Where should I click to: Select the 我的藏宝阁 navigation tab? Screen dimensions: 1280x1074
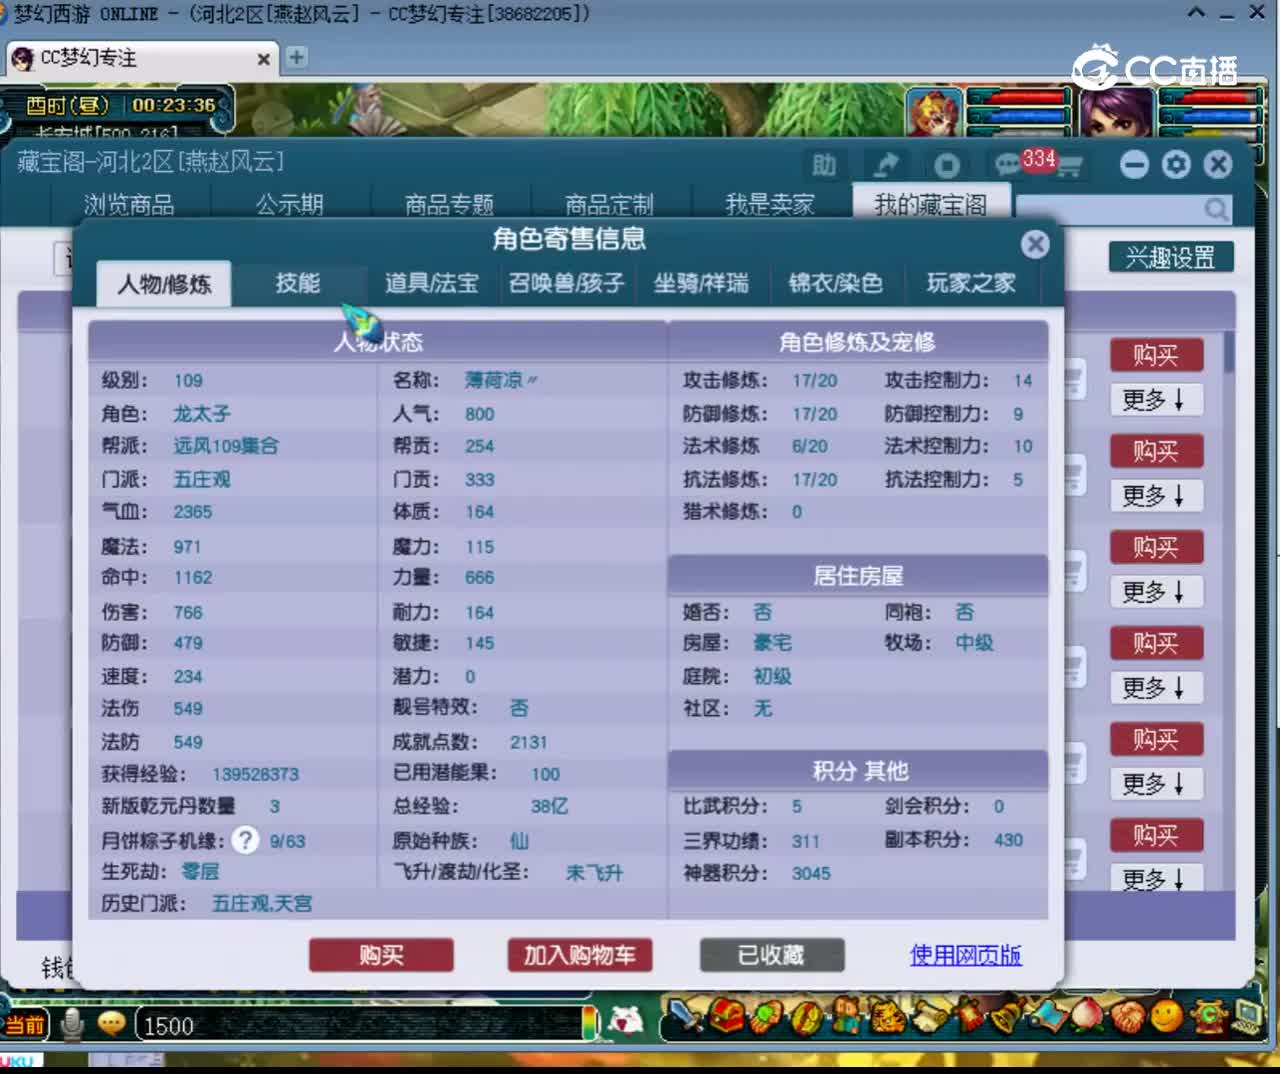[x=930, y=204]
